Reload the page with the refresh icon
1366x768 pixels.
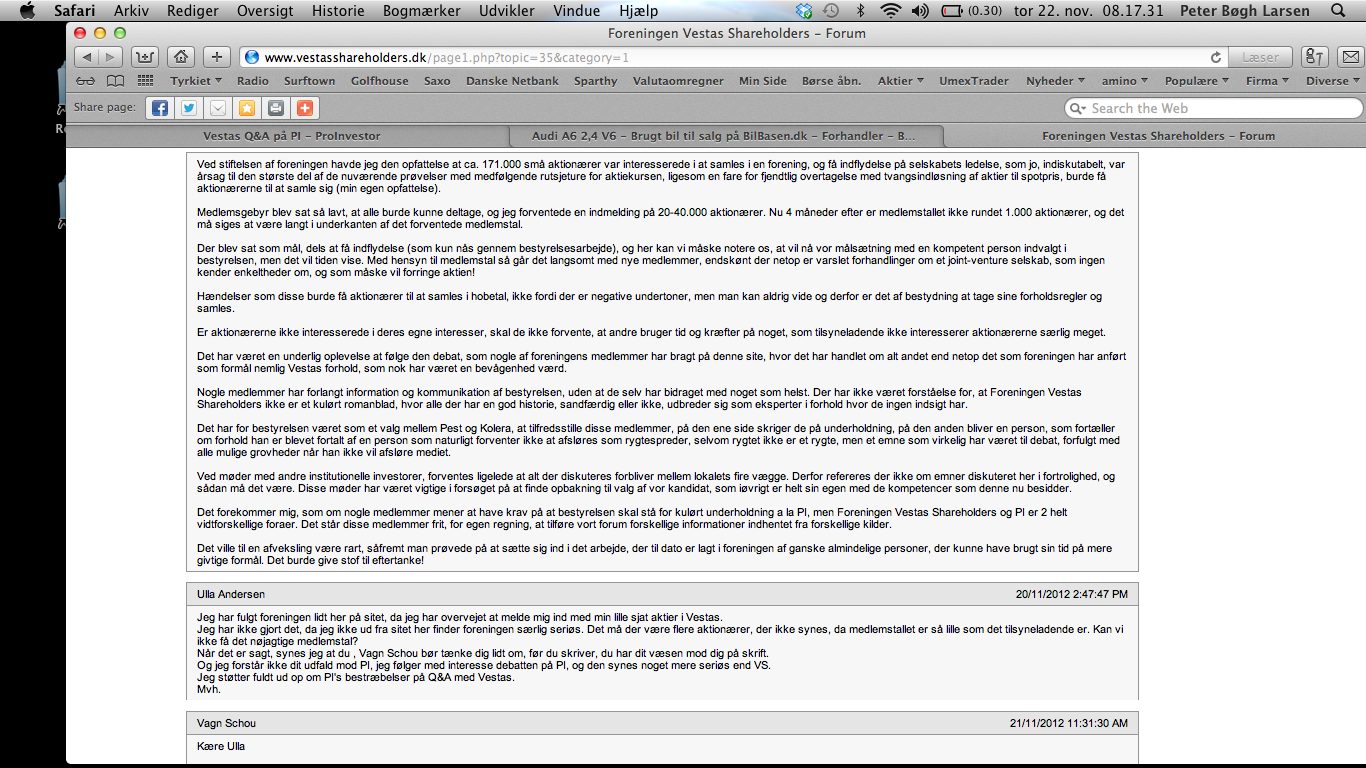tap(1215, 57)
